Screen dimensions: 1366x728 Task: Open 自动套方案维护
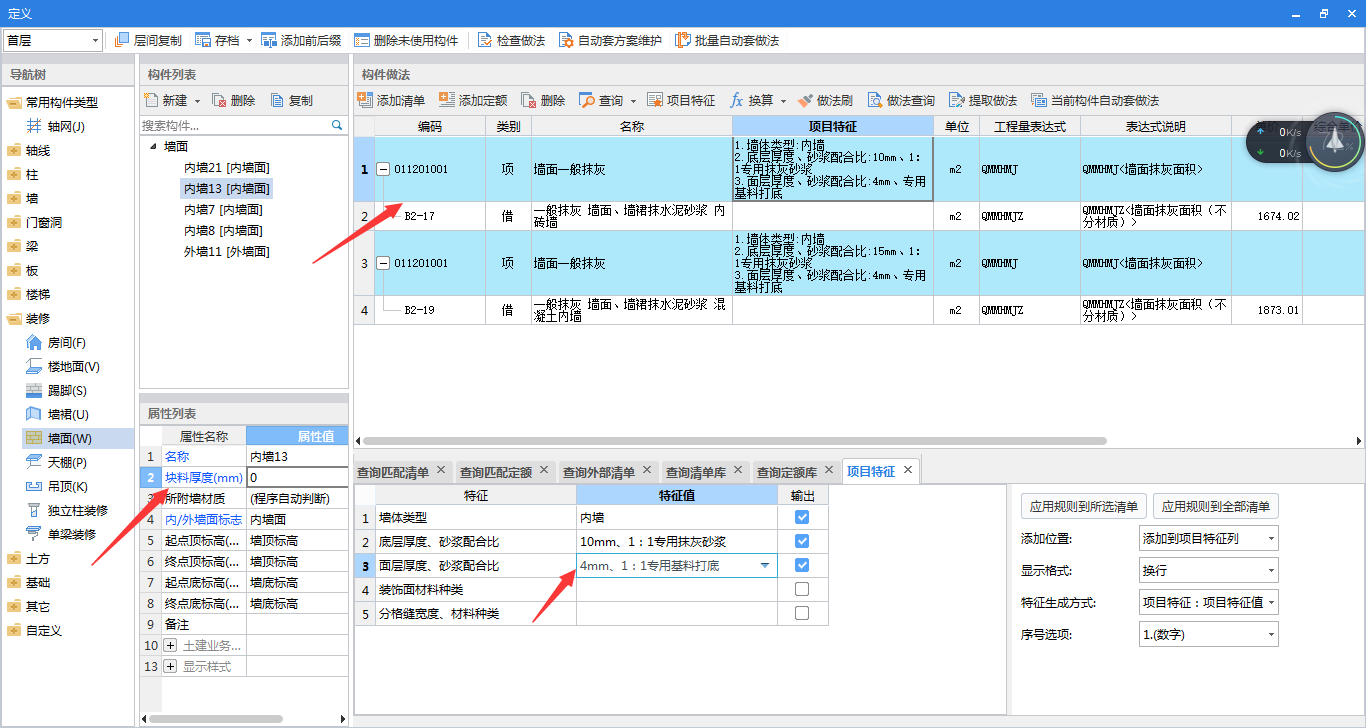coord(610,40)
